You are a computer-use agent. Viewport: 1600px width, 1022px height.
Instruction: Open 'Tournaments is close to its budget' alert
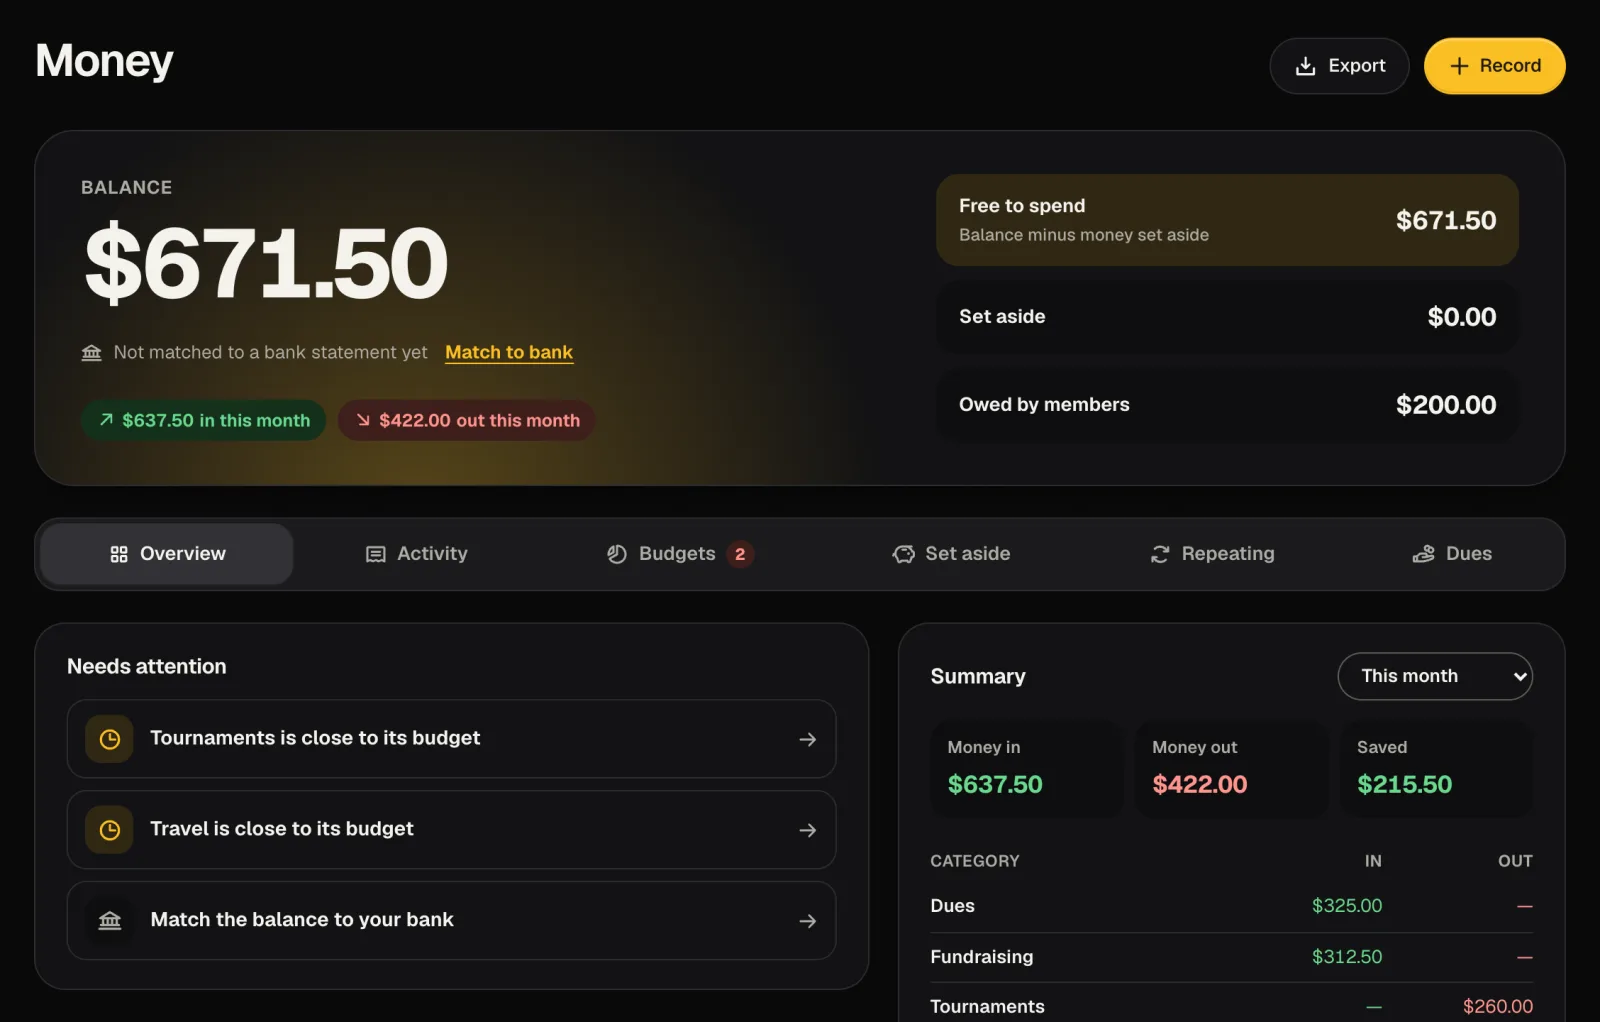click(x=451, y=739)
